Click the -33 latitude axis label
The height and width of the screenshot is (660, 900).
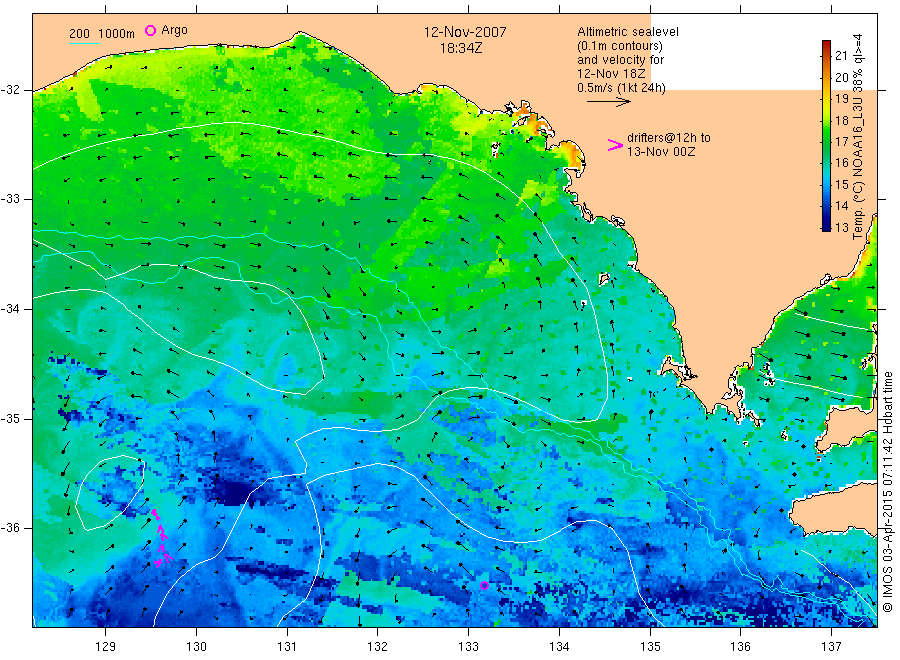pyautogui.click(x=11, y=199)
